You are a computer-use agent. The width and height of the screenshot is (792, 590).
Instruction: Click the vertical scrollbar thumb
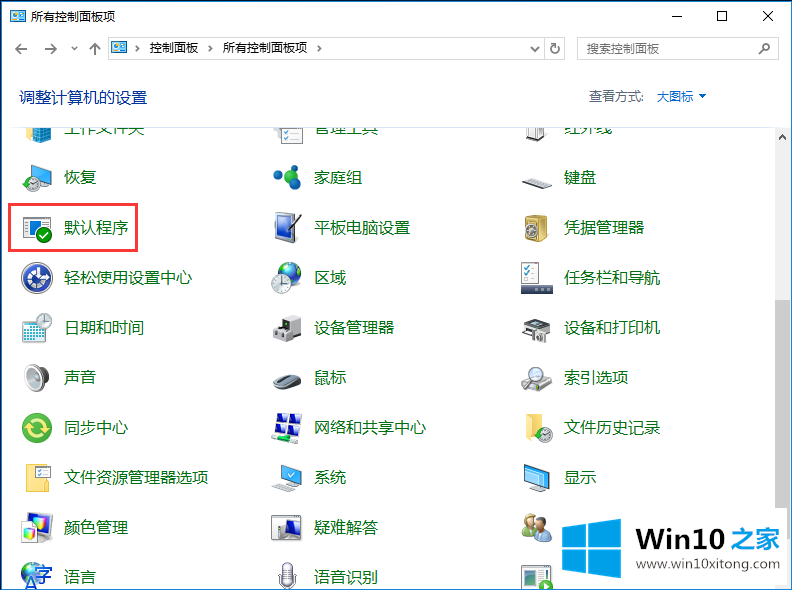click(x=782, y=404)
